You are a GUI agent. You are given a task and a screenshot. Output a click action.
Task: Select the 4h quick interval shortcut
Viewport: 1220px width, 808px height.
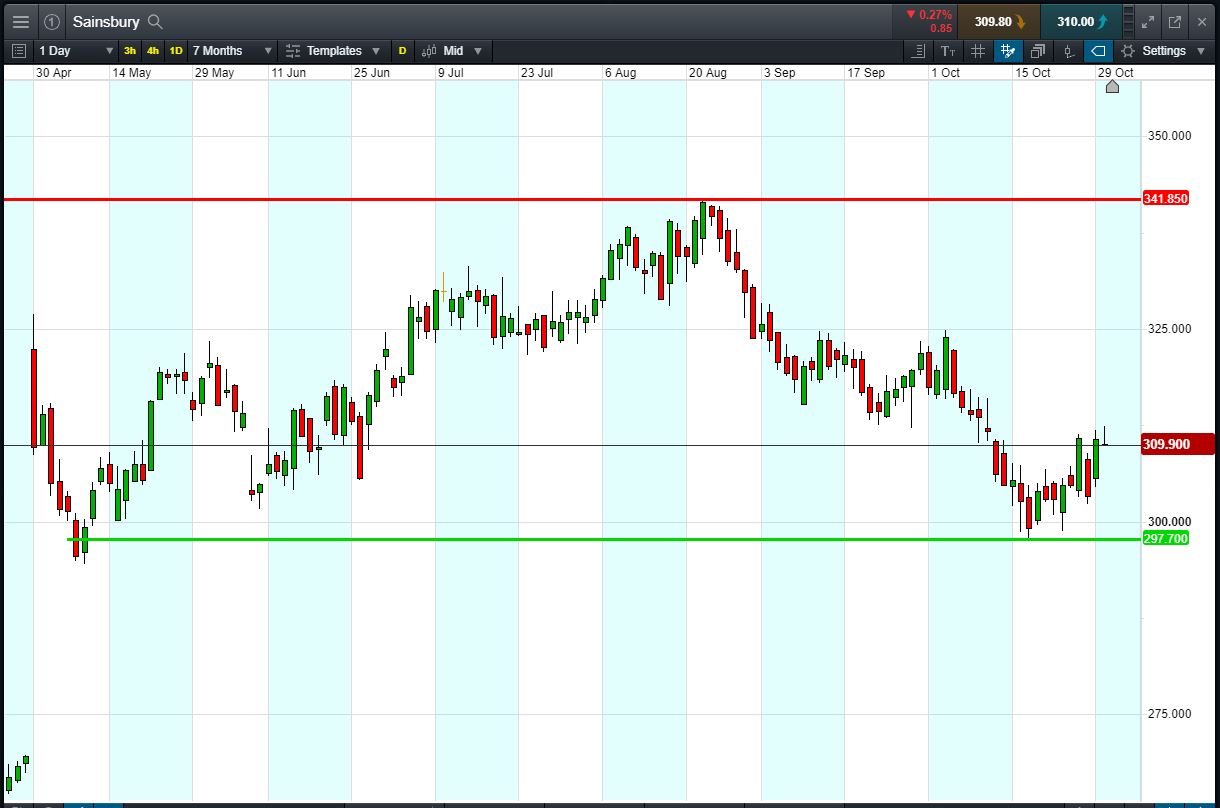153,51
